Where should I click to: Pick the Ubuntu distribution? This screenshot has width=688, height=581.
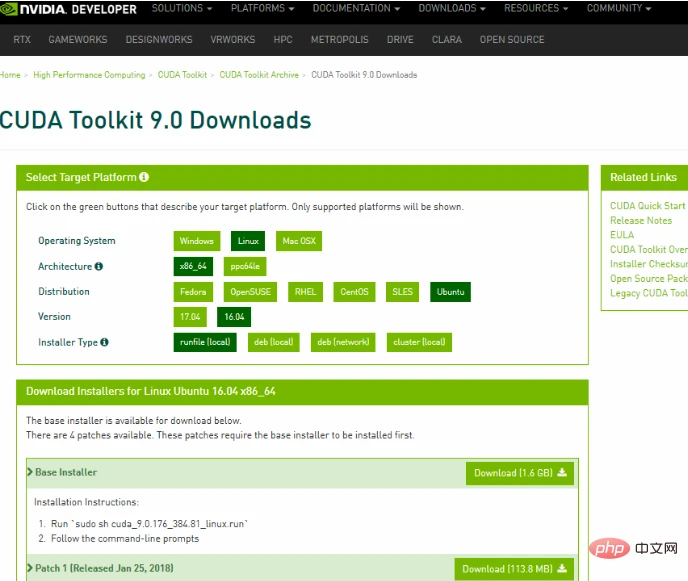click(x=450, y=292)
